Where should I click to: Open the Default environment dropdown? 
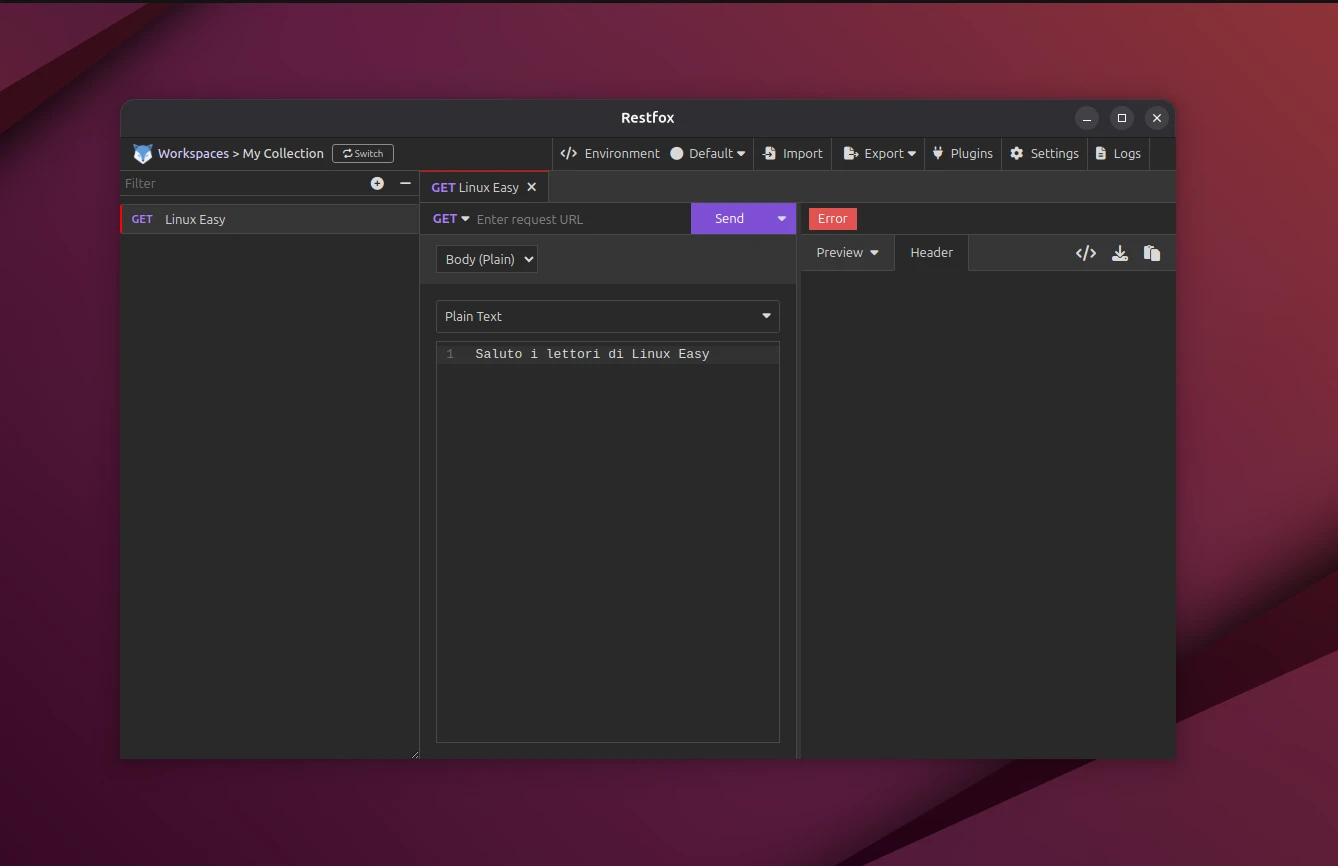click(x=708, y=154)
